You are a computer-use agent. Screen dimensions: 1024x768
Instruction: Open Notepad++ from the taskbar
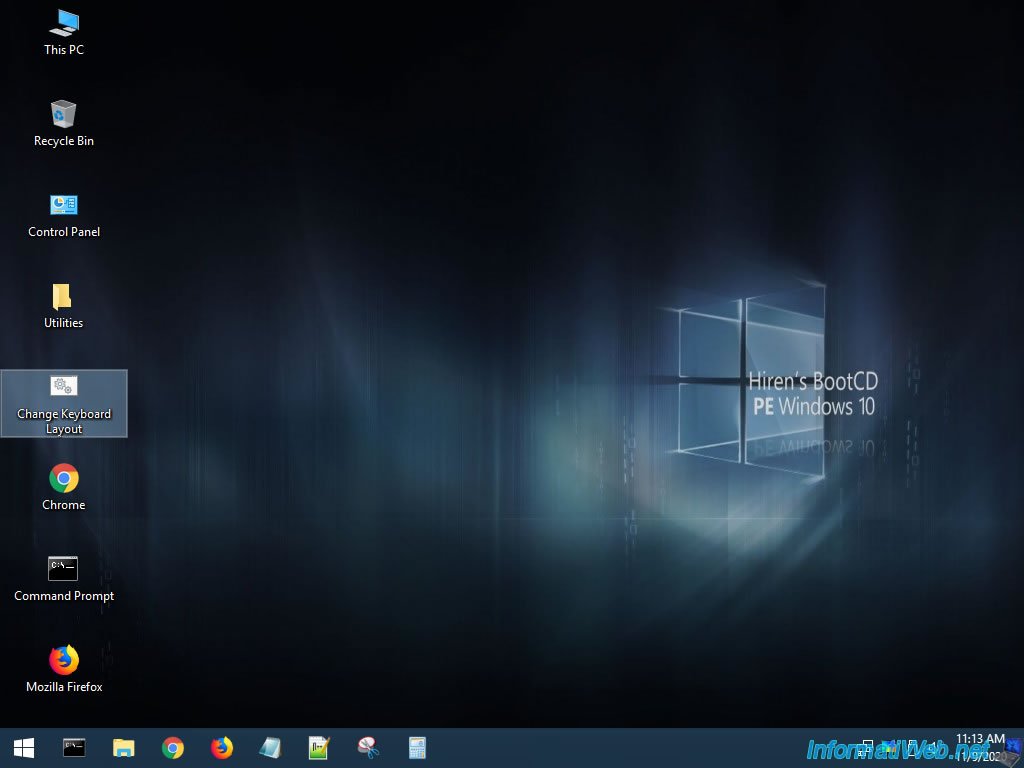pos(319,748)
